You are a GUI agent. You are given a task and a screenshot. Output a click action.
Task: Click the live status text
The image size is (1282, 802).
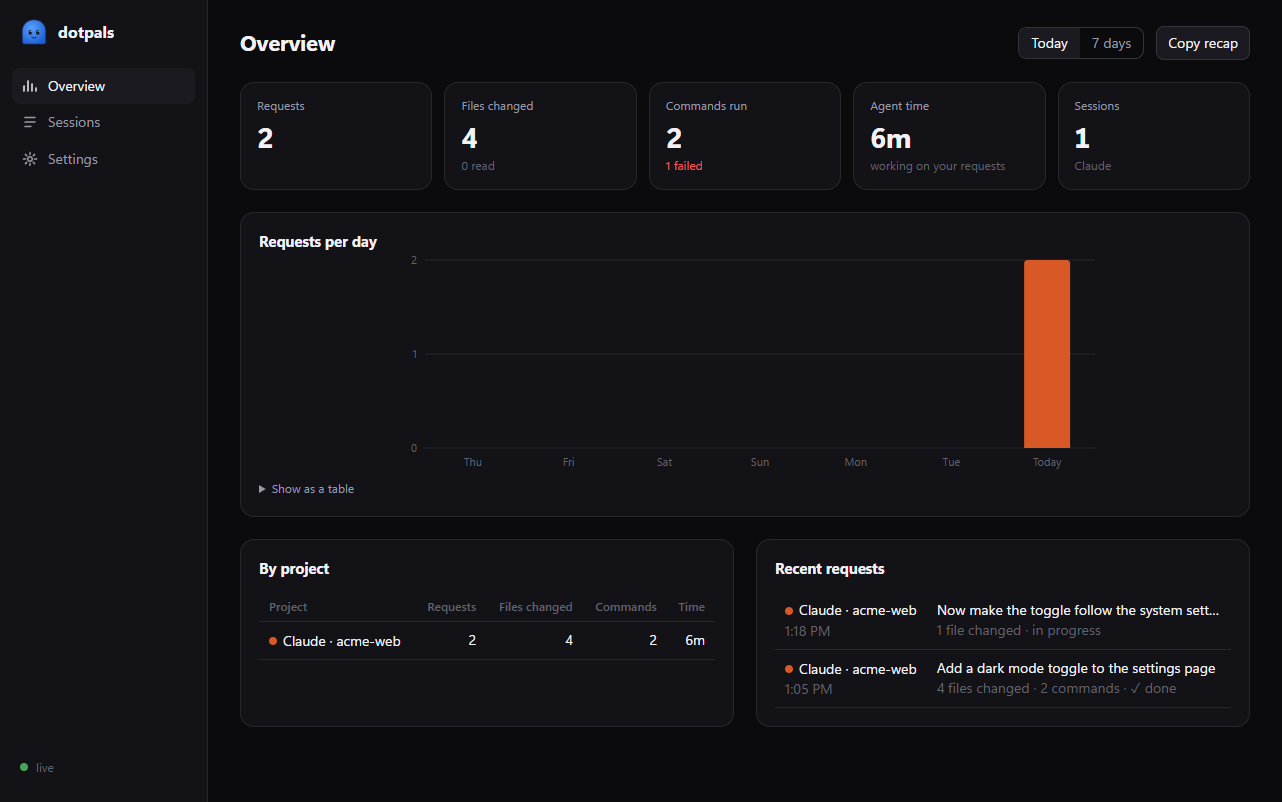45,768
